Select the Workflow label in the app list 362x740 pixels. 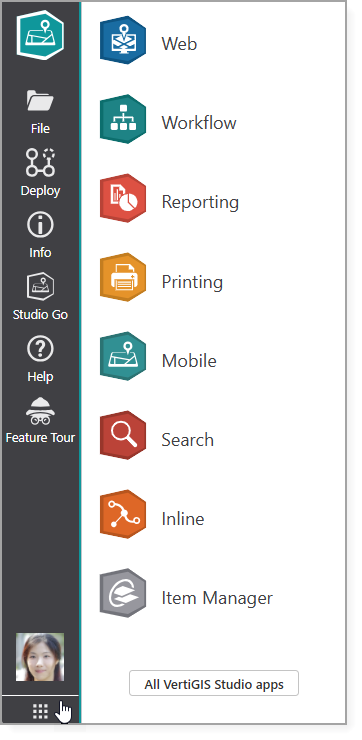tap(199, 123)
